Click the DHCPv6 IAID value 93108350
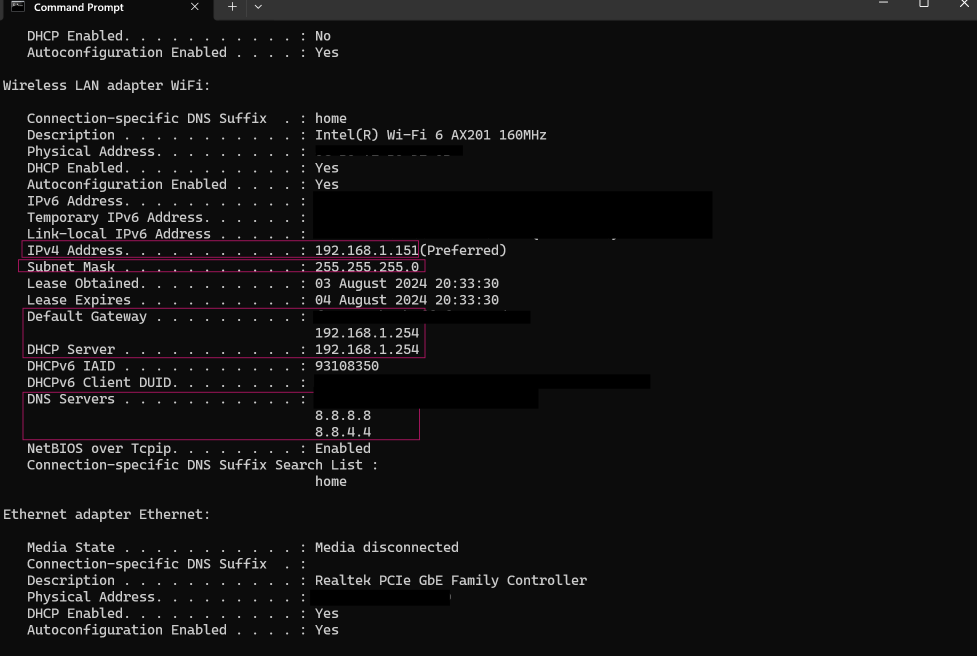Screen dimensions: 977x656 tap(346, 366)
